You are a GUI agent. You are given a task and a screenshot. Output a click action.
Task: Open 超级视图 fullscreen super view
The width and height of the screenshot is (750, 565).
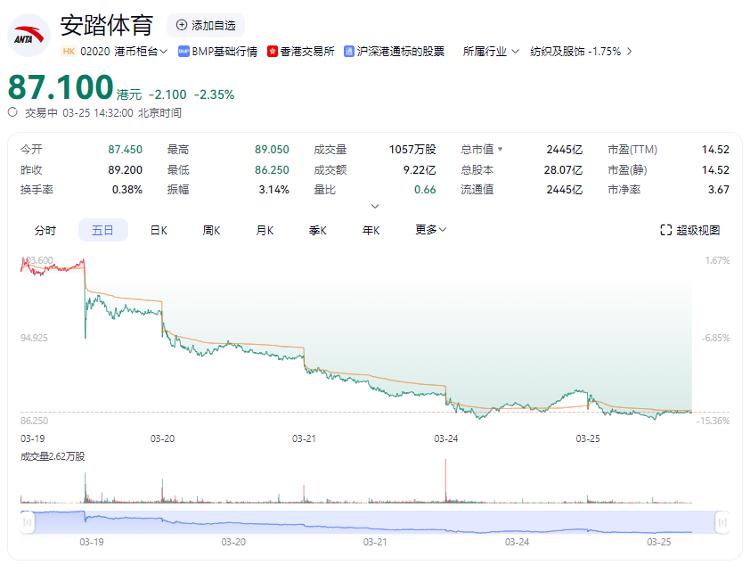pos(690,230)
